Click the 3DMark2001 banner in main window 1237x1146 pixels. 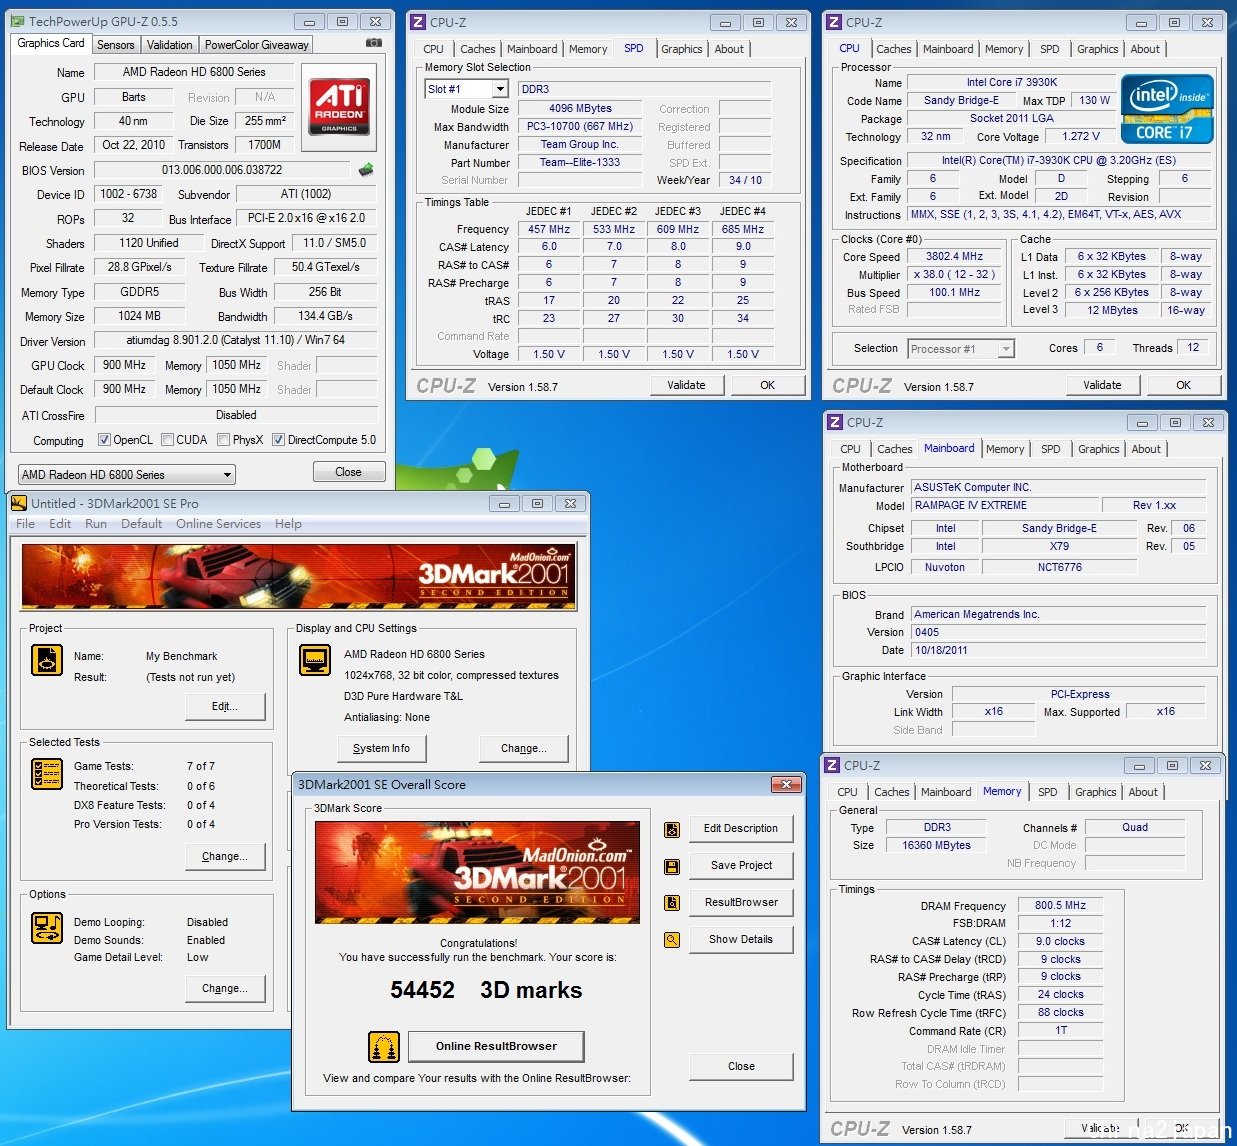[299, 577]
